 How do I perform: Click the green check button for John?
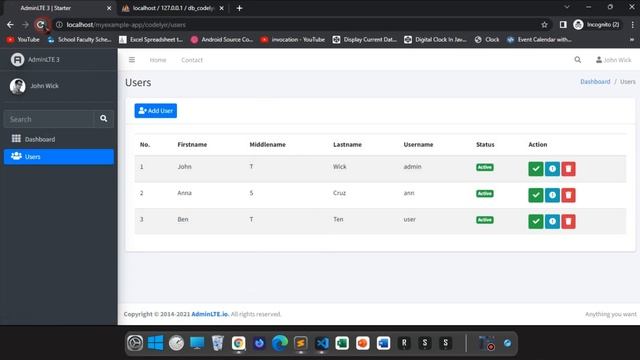coord(536,169)
